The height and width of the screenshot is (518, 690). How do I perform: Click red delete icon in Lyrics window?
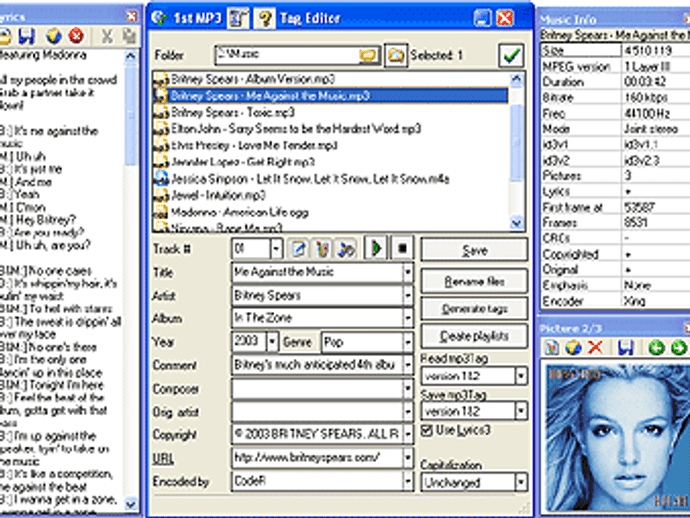tap(76, 36)
